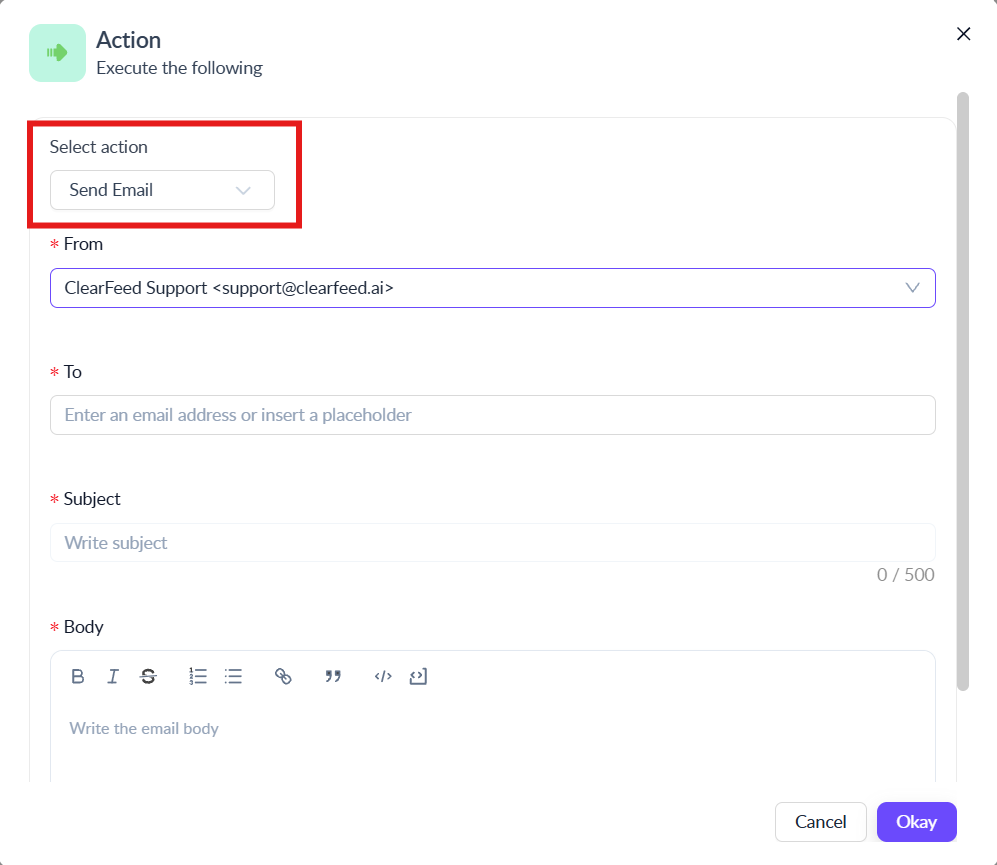Open the Select action dropdown
Image resolution: width=997 pixels, height=865 pixels.
[x=162, y=190]
